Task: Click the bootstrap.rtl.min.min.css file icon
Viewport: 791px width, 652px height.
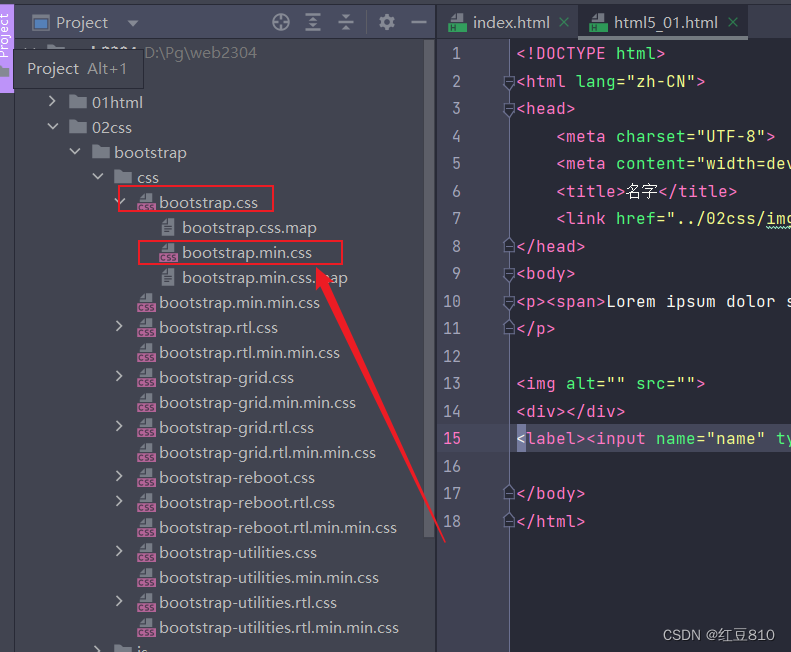Action: pyautogui.click(x=146, y=353)
